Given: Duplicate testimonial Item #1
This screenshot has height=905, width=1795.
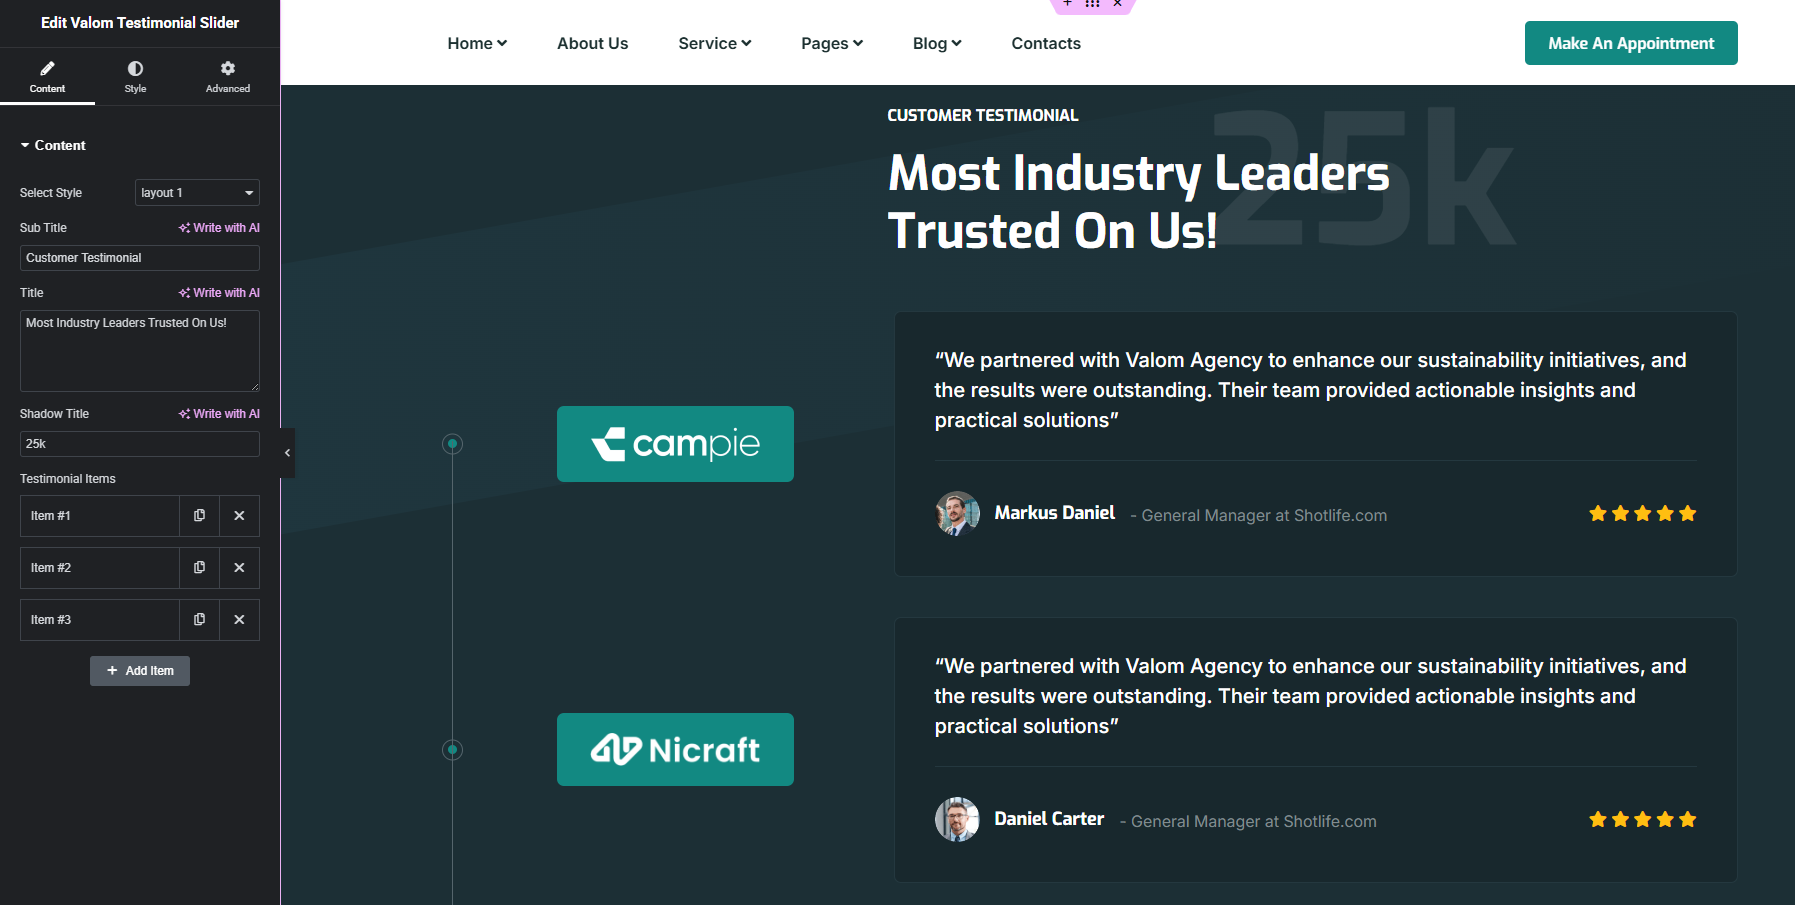Looking at the screenshot, I should click(199, 516).
